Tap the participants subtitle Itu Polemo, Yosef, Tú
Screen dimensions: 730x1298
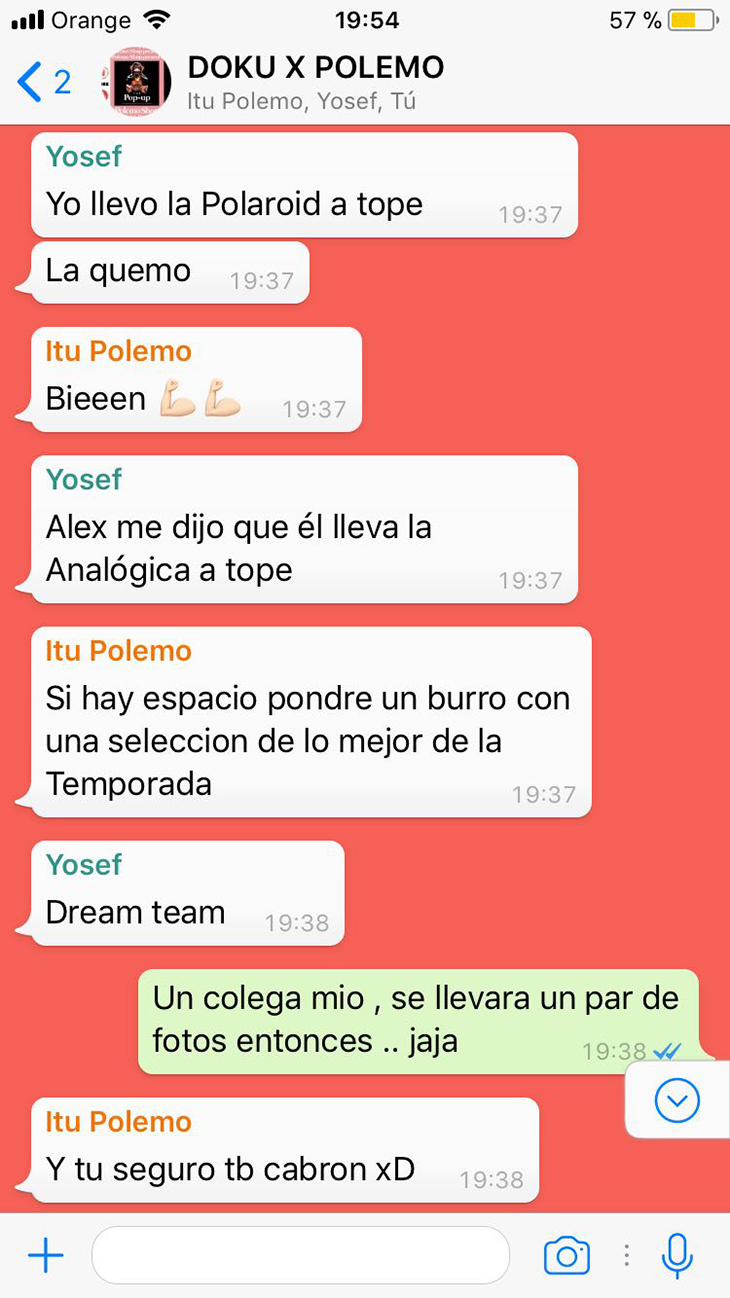coord(301,102)
